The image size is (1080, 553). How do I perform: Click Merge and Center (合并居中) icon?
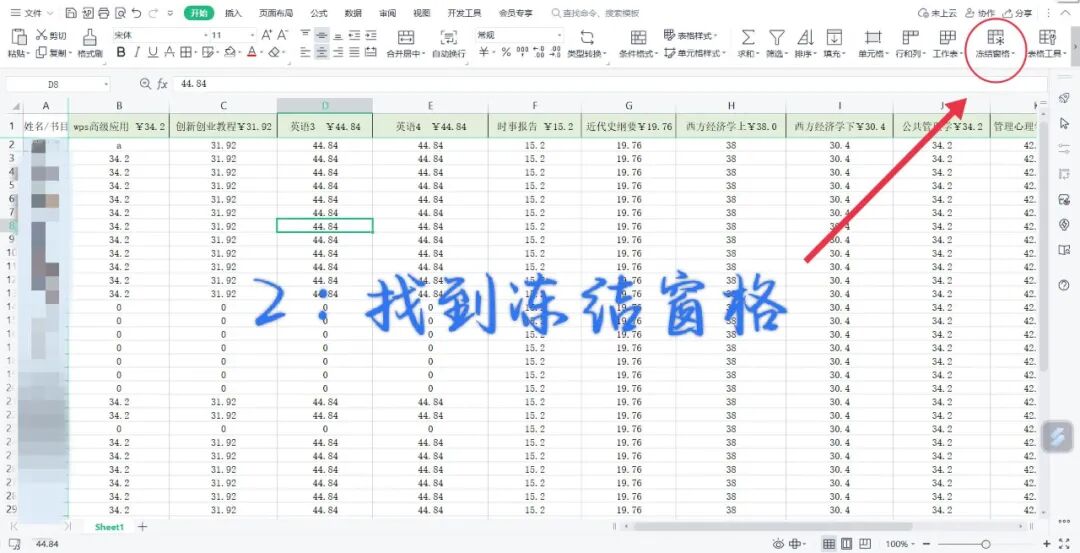click(x=406, y=37)
